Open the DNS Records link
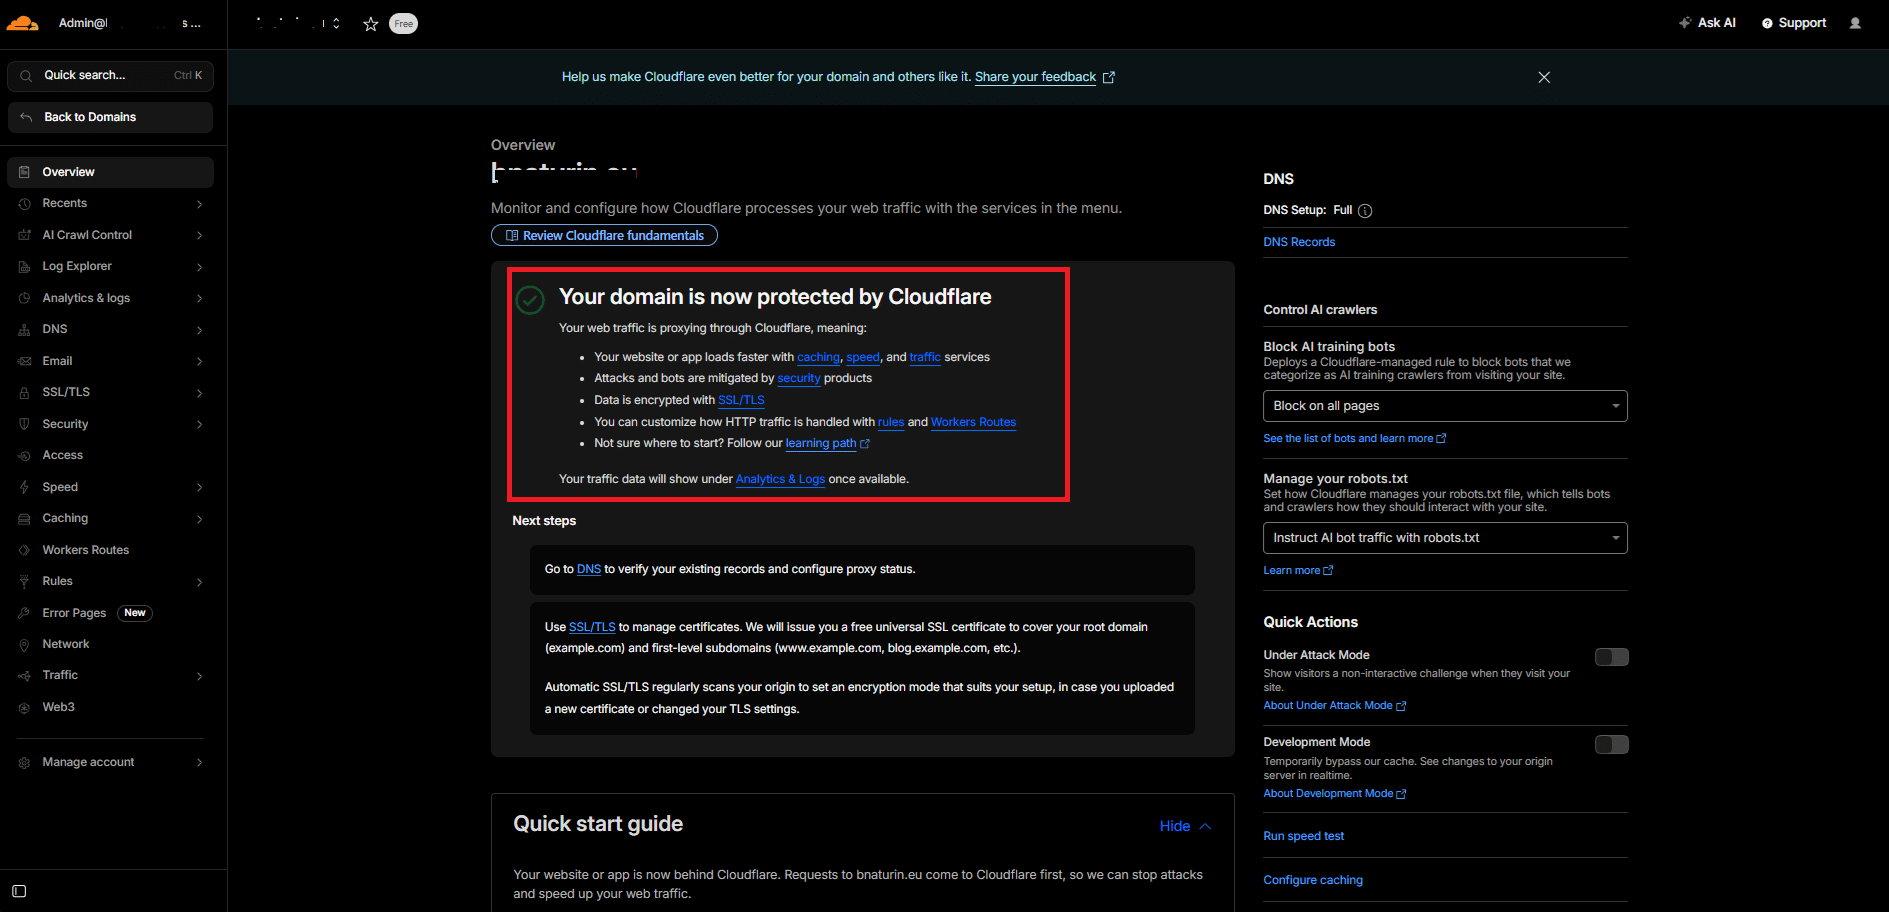The image size is (1889, 912). pyautogui.click(x=1299, y=242)
